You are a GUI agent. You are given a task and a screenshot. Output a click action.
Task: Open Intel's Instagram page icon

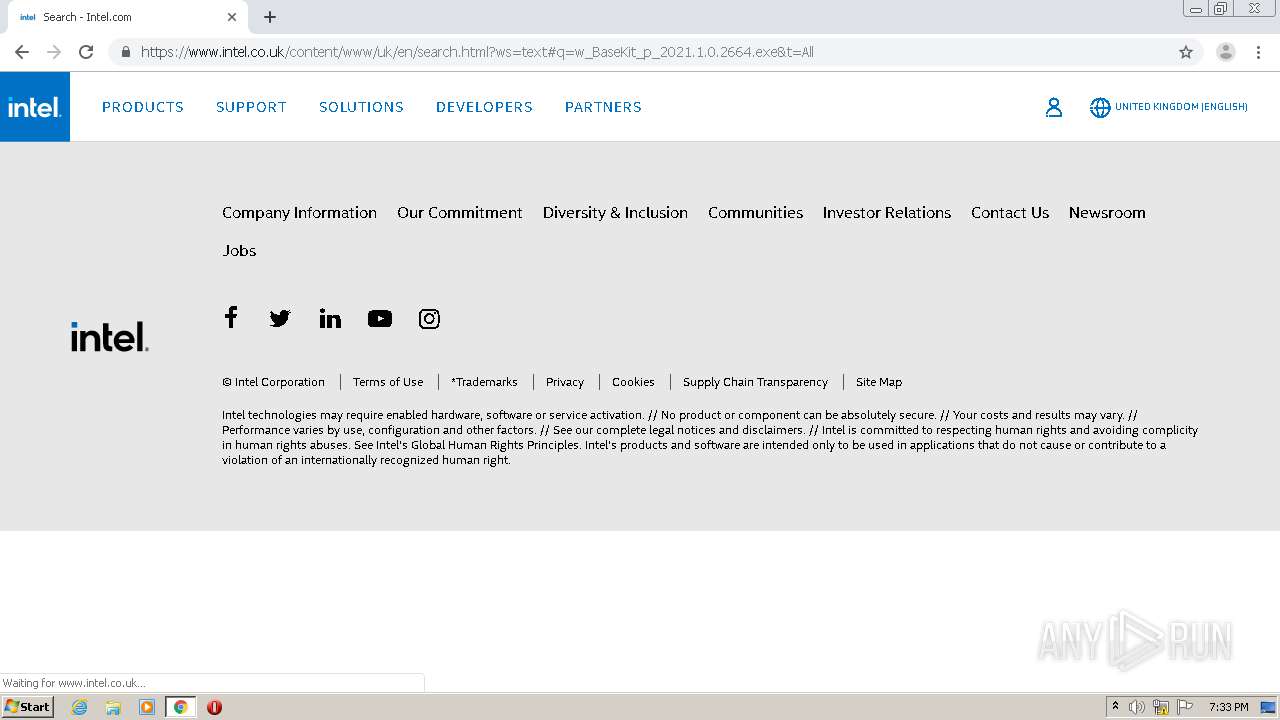pyautogui.click(x=429, y=318)
